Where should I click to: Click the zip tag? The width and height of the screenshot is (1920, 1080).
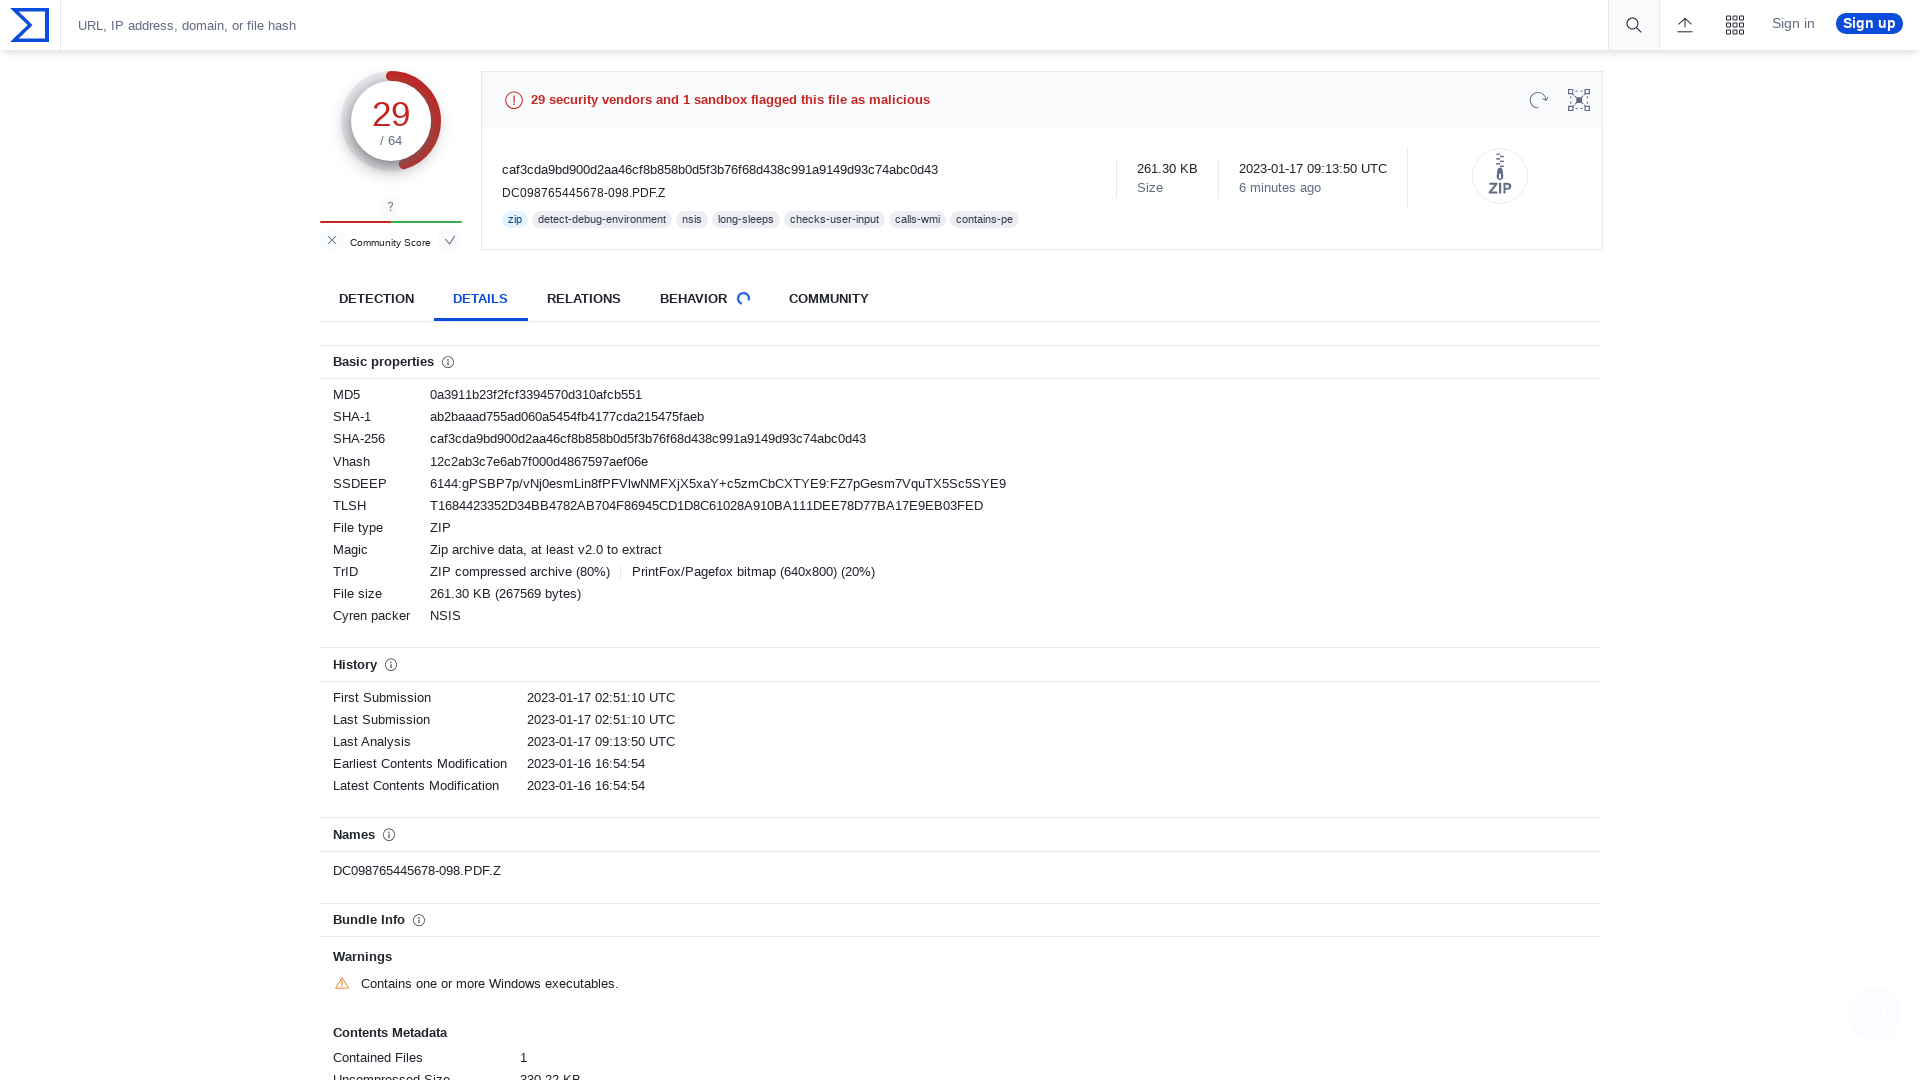(515, 220)
